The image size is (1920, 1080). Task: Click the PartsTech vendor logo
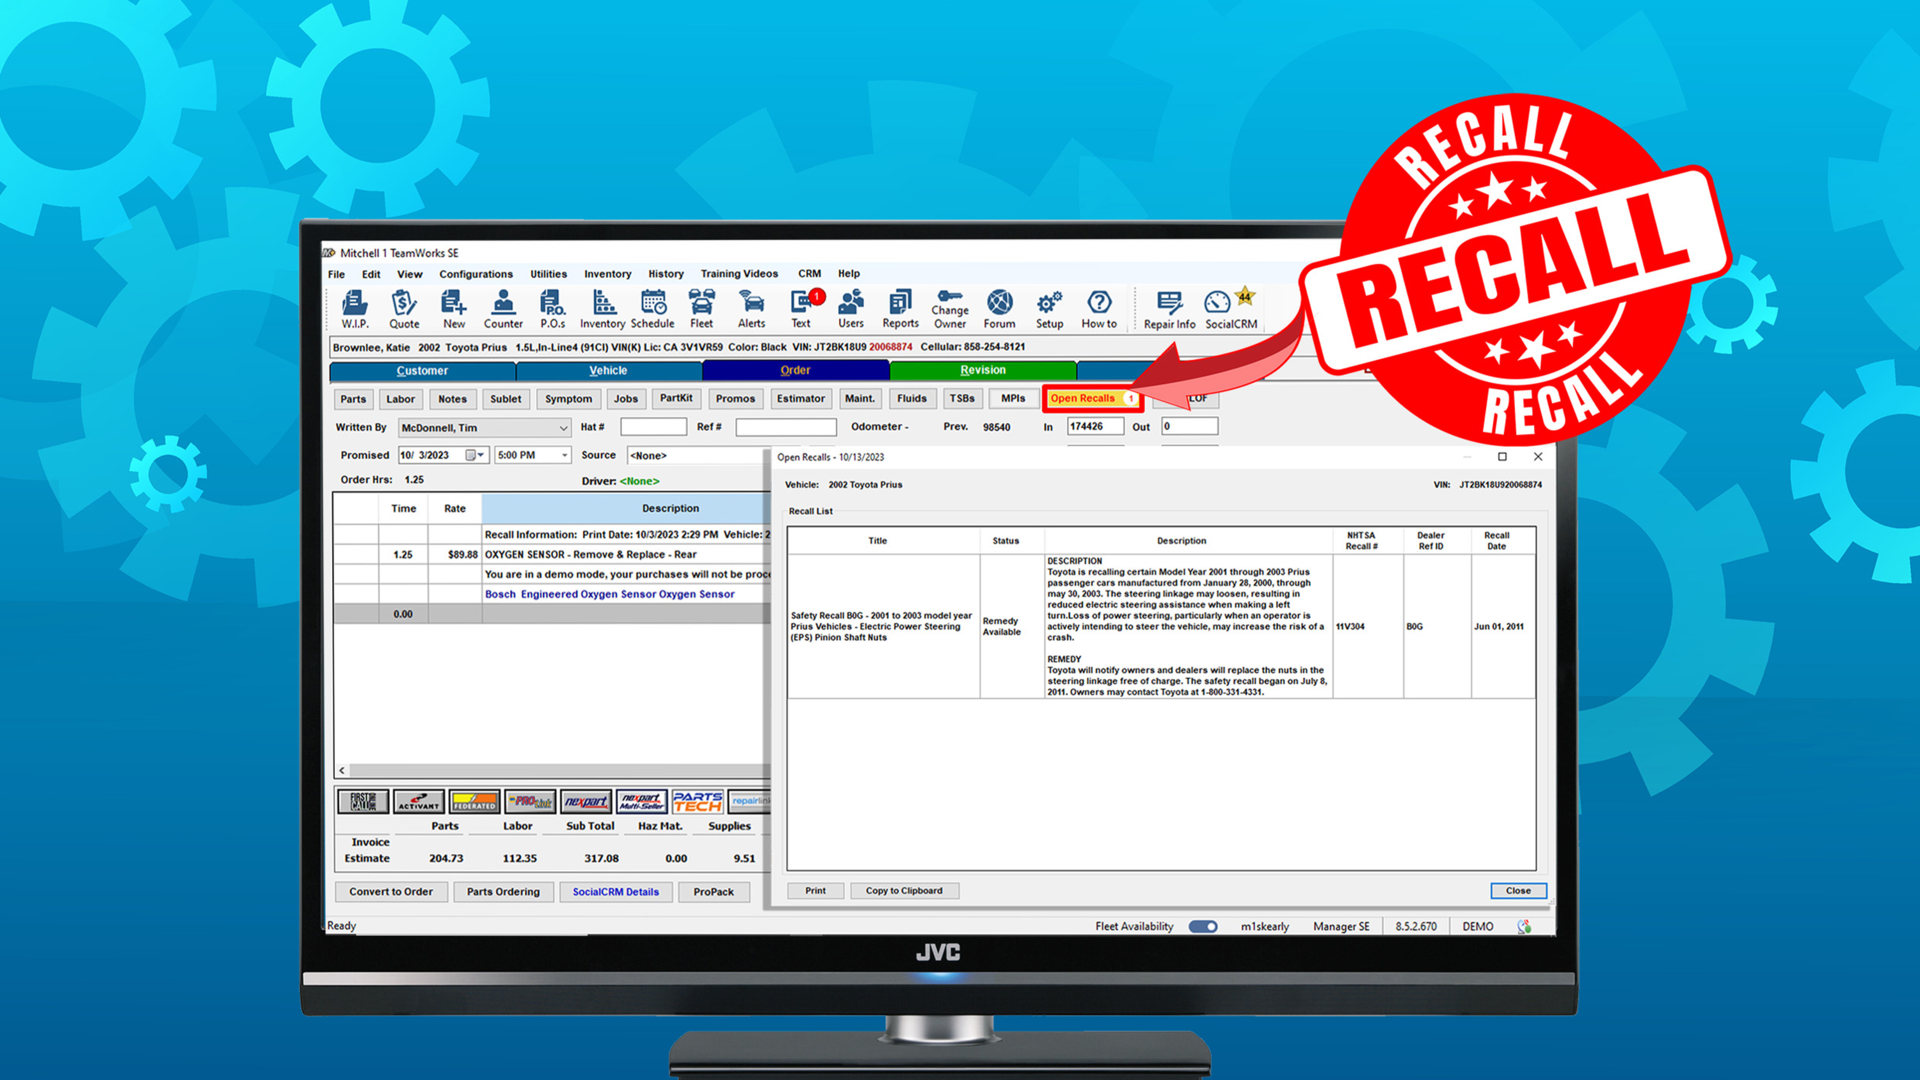pyautogui.click(x=697, y=802)
